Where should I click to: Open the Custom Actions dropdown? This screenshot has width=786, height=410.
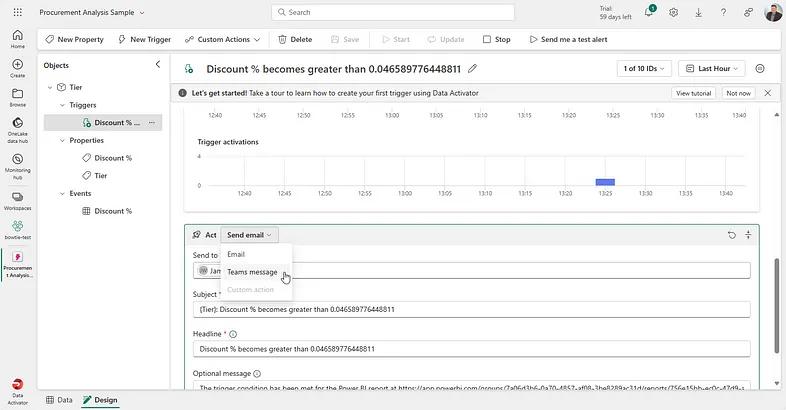(222, 39)
